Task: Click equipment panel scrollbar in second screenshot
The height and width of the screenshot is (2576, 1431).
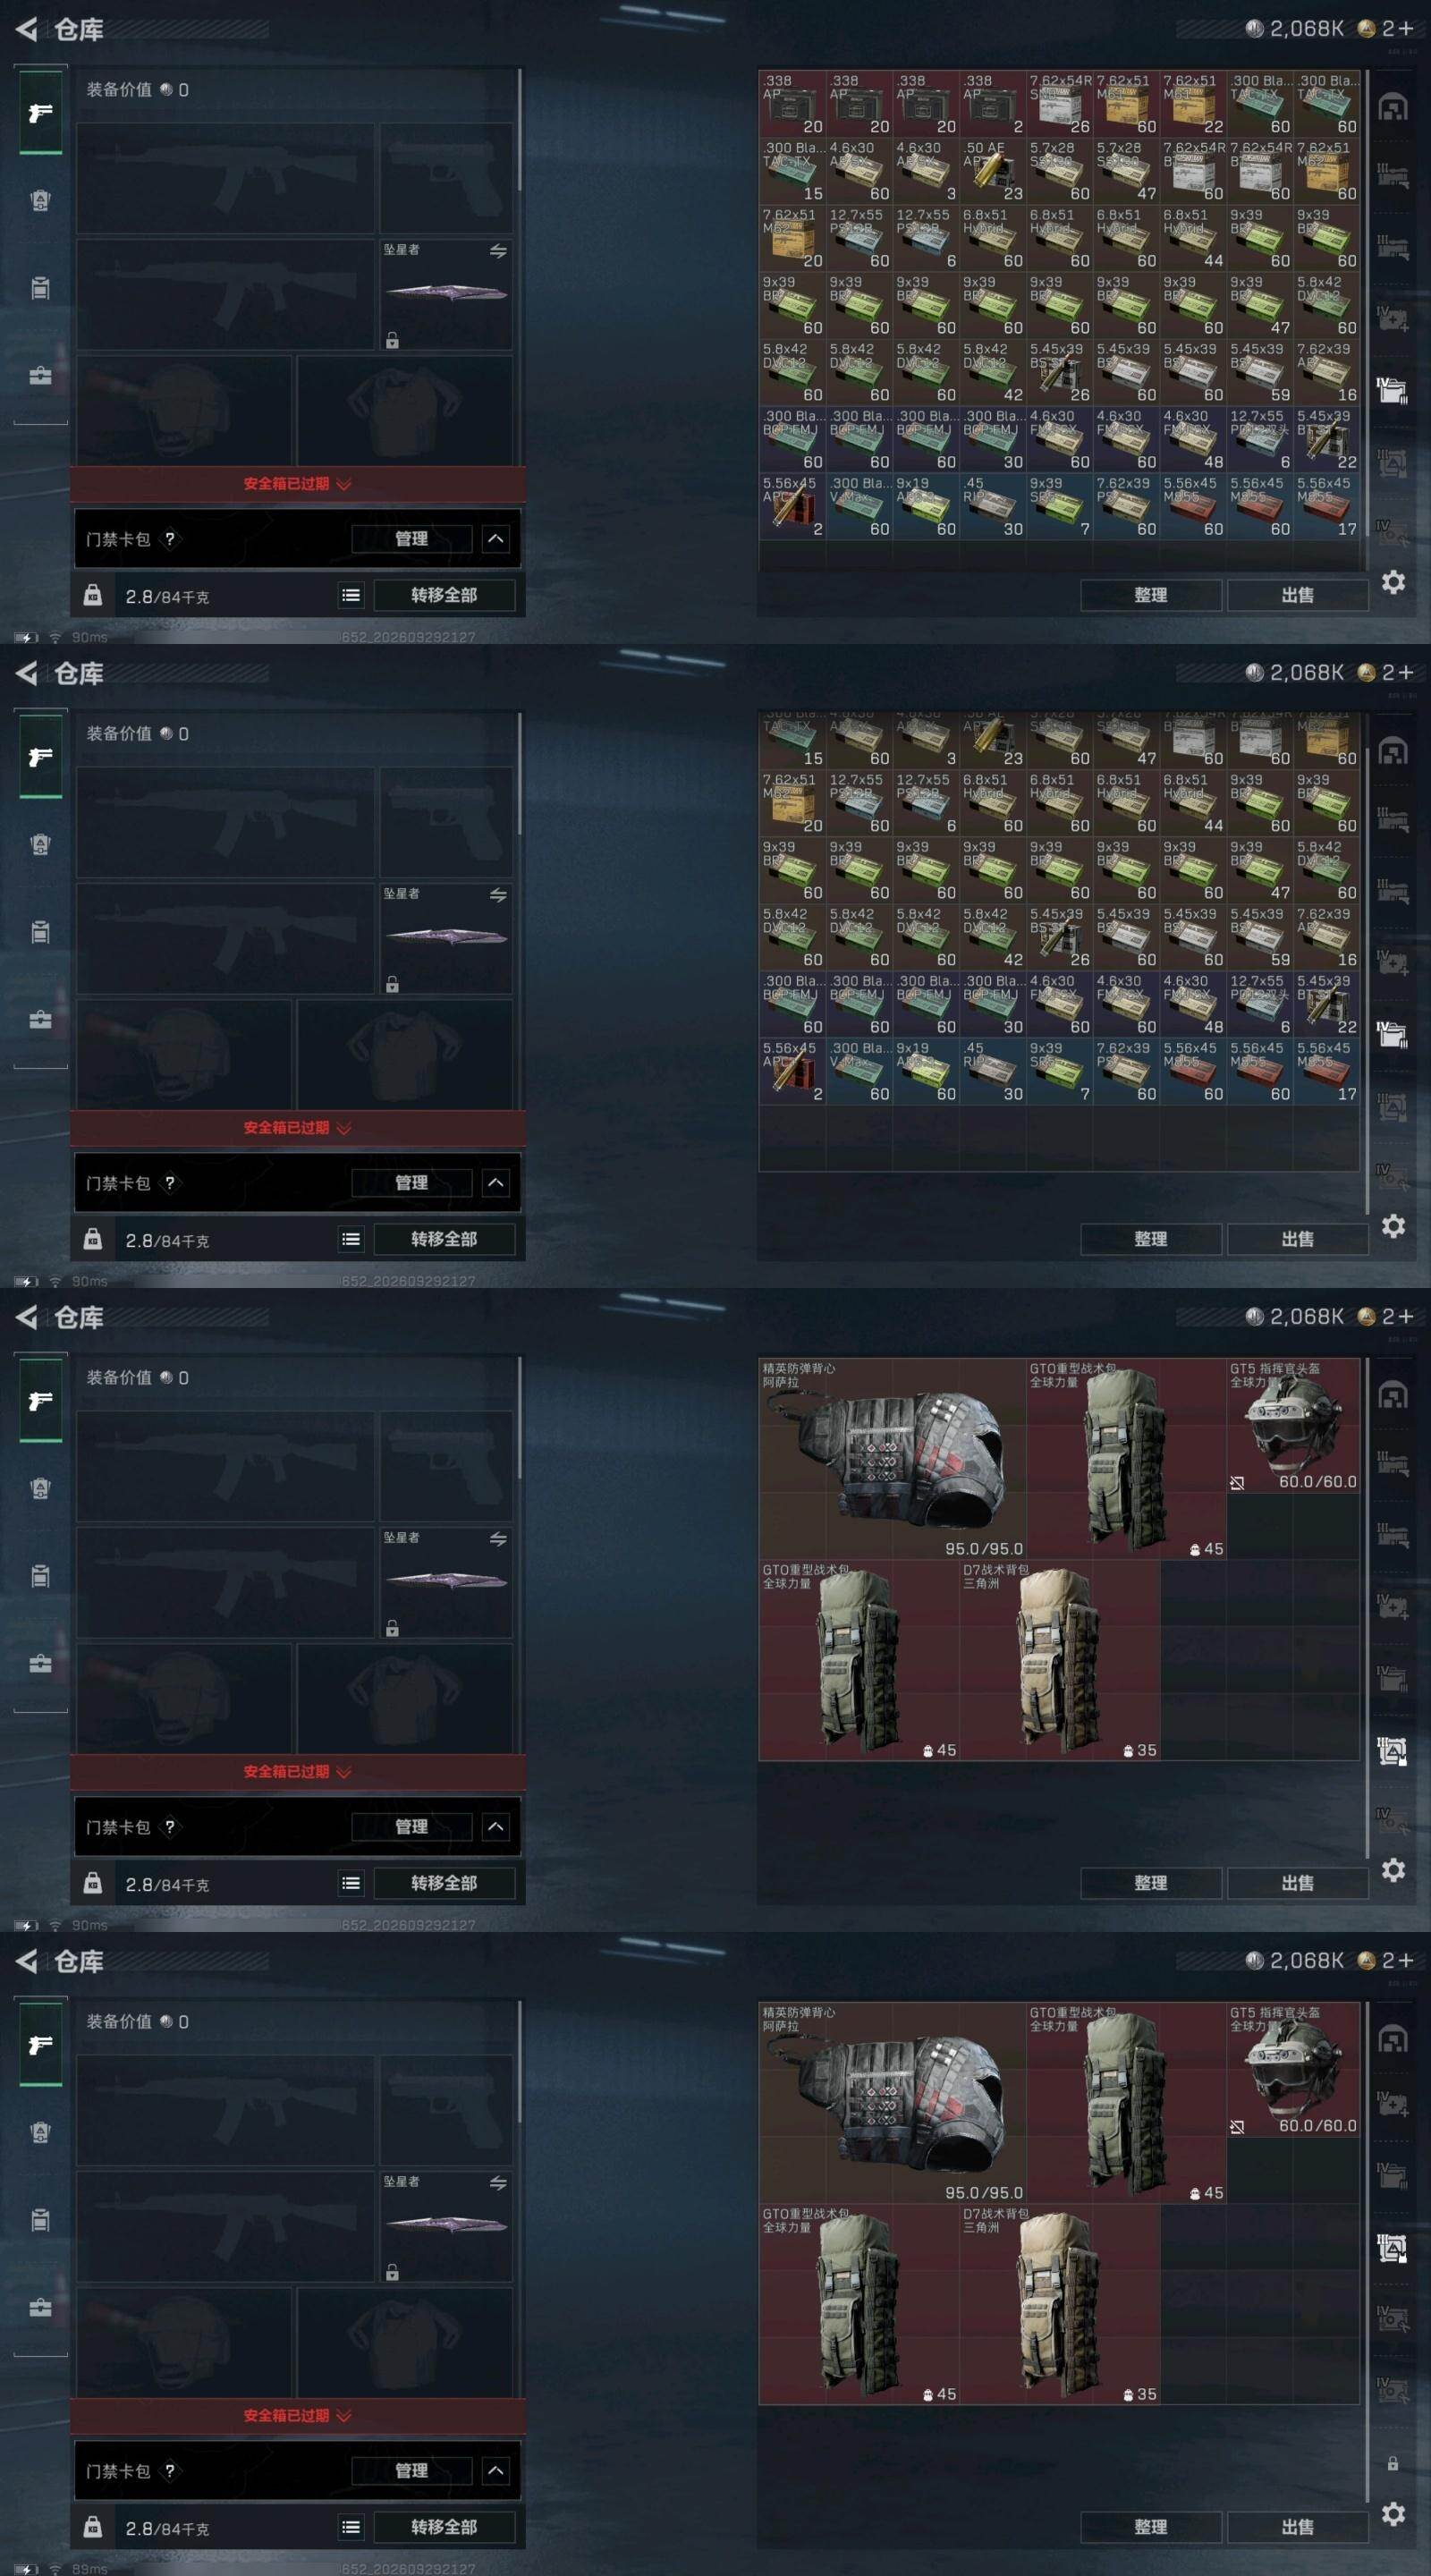Action: click(520, 775)
